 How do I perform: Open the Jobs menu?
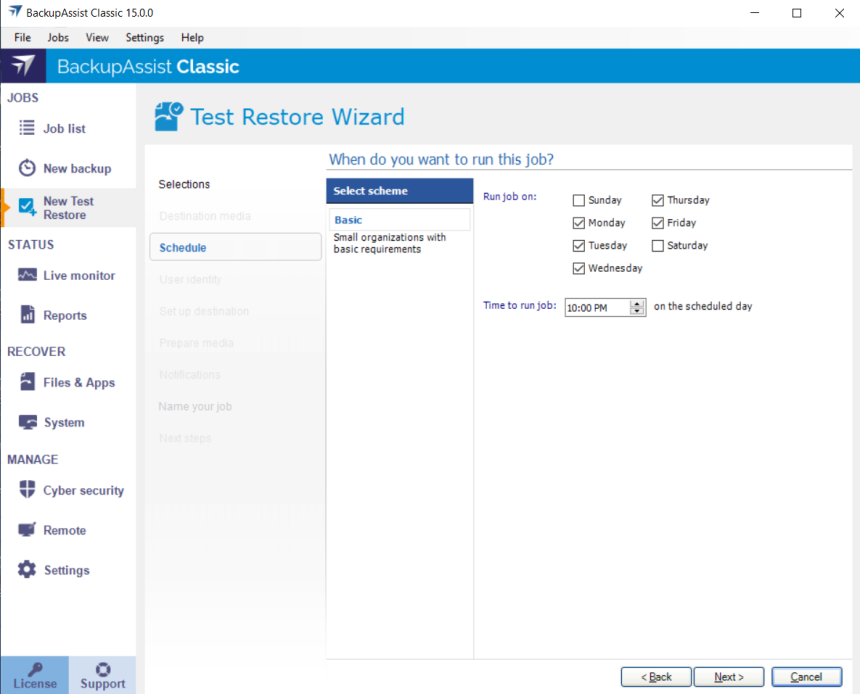[x=58, y=37]
